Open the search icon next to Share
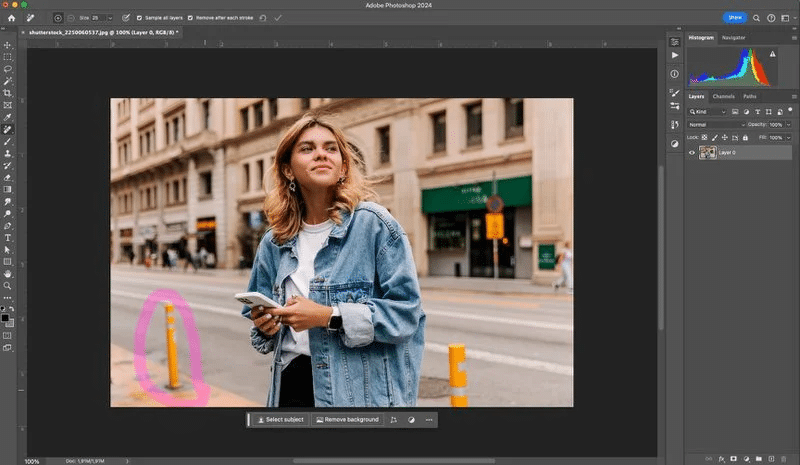The width and height of the screenshot is (800, 465). (758, 18)
